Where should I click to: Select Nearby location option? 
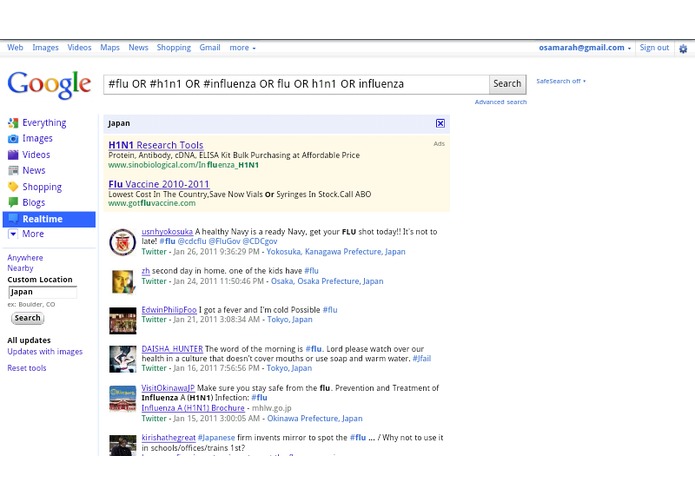point(20,268)
